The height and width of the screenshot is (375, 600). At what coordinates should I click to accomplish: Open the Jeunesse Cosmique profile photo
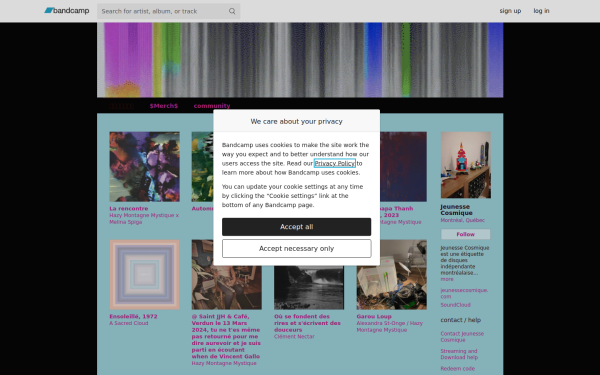[x=465, y=165]
